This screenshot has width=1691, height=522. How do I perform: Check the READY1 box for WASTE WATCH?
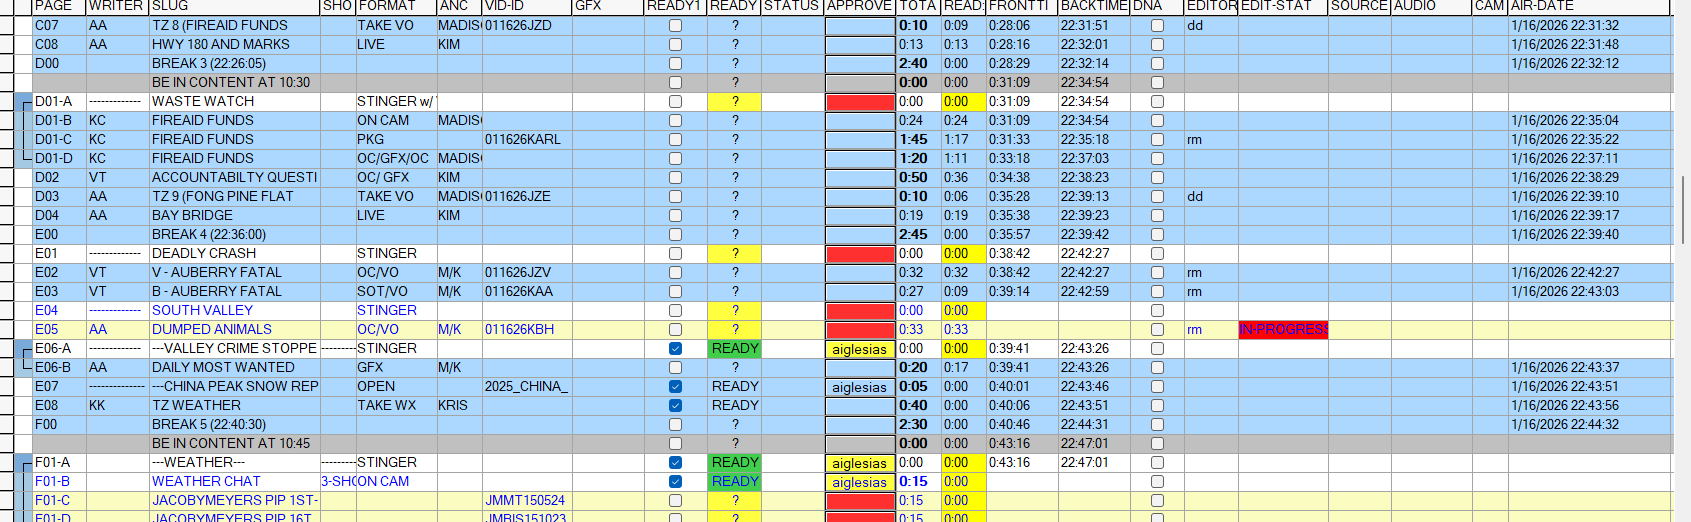675,102
